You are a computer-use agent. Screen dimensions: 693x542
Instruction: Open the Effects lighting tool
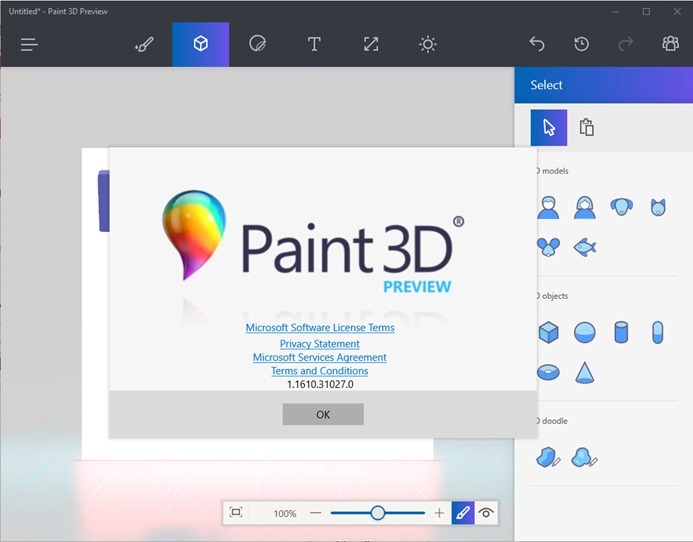coord(428,44)
